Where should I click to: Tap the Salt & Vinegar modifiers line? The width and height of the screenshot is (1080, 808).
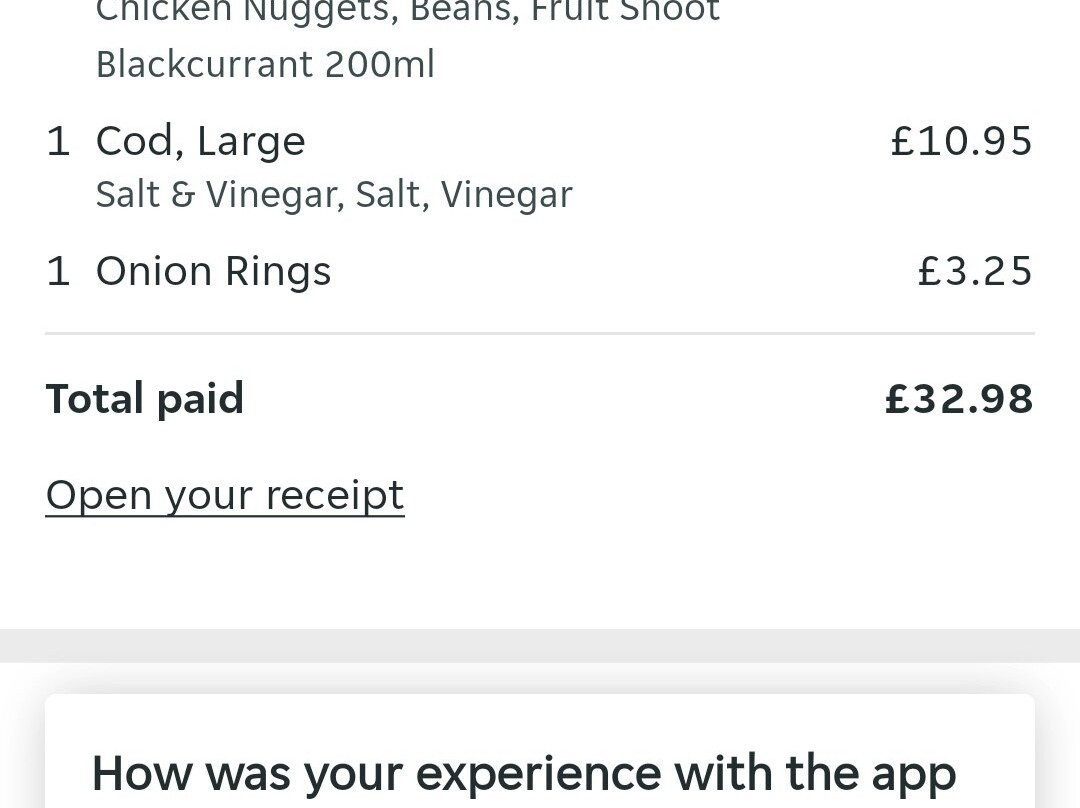pyautogui.click(x=334, y=194)
